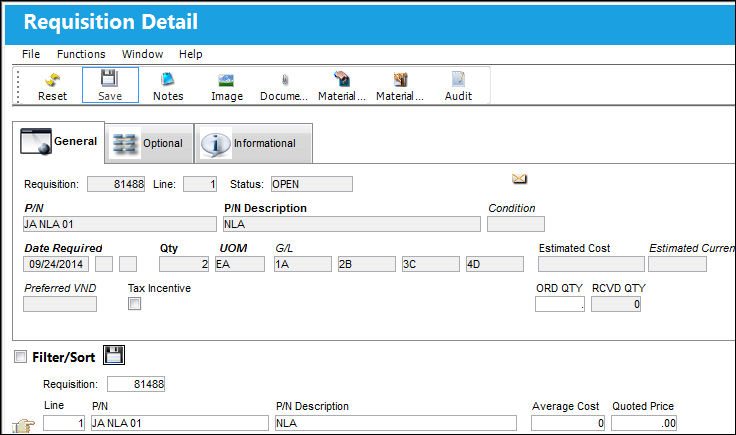The width and height of the screenshot is (736, 435).
Task: Click the P/N field with JA NLA 01
Action: 120,224
